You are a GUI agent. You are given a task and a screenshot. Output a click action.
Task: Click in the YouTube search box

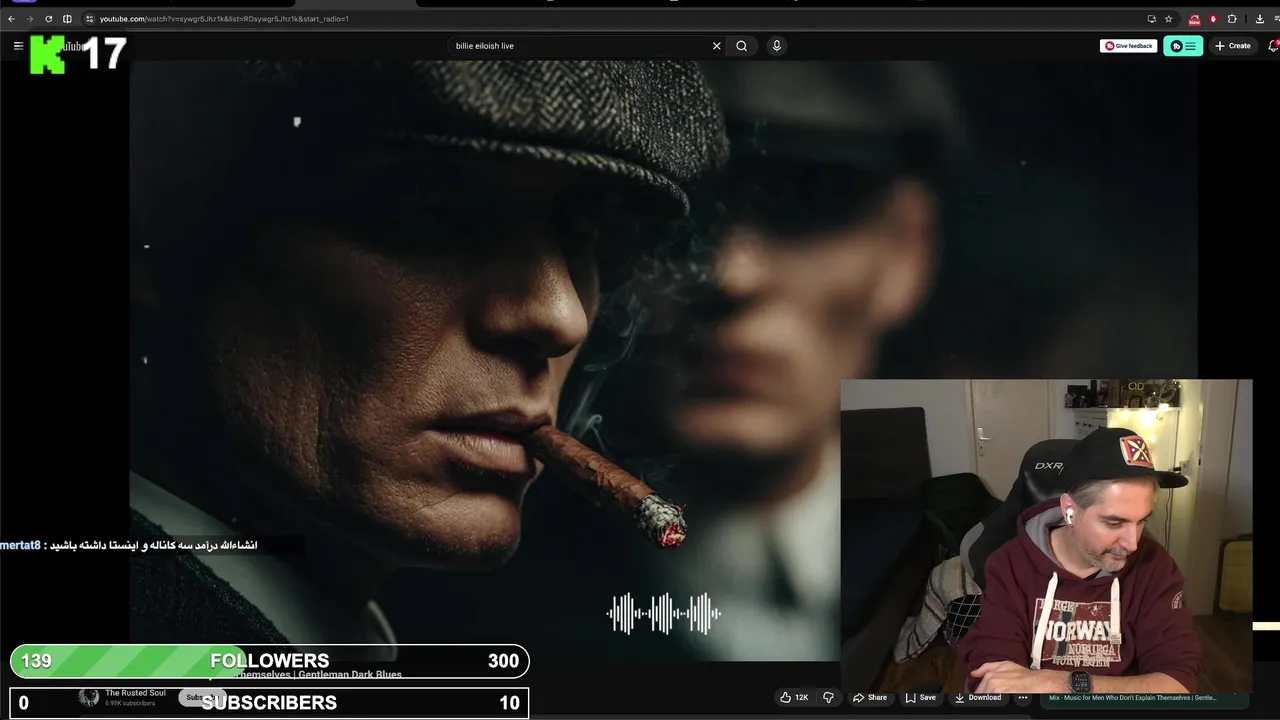(x=580, y=46)
